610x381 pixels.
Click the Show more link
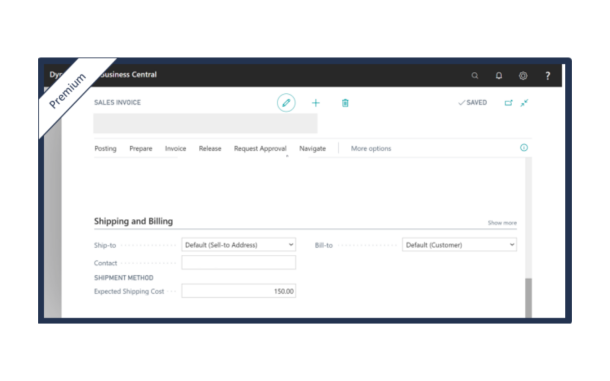(502, 223)
